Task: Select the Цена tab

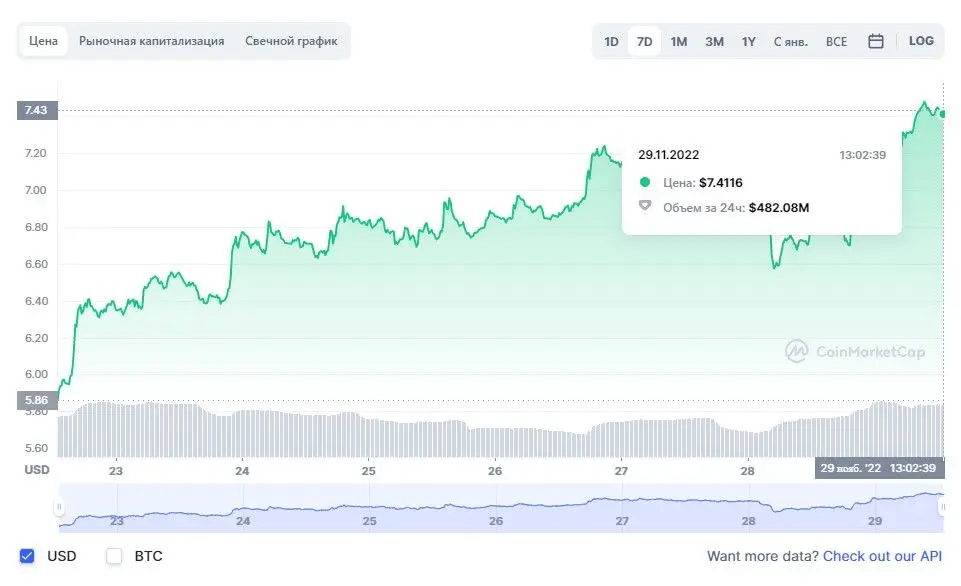Action: coord(44,41)
